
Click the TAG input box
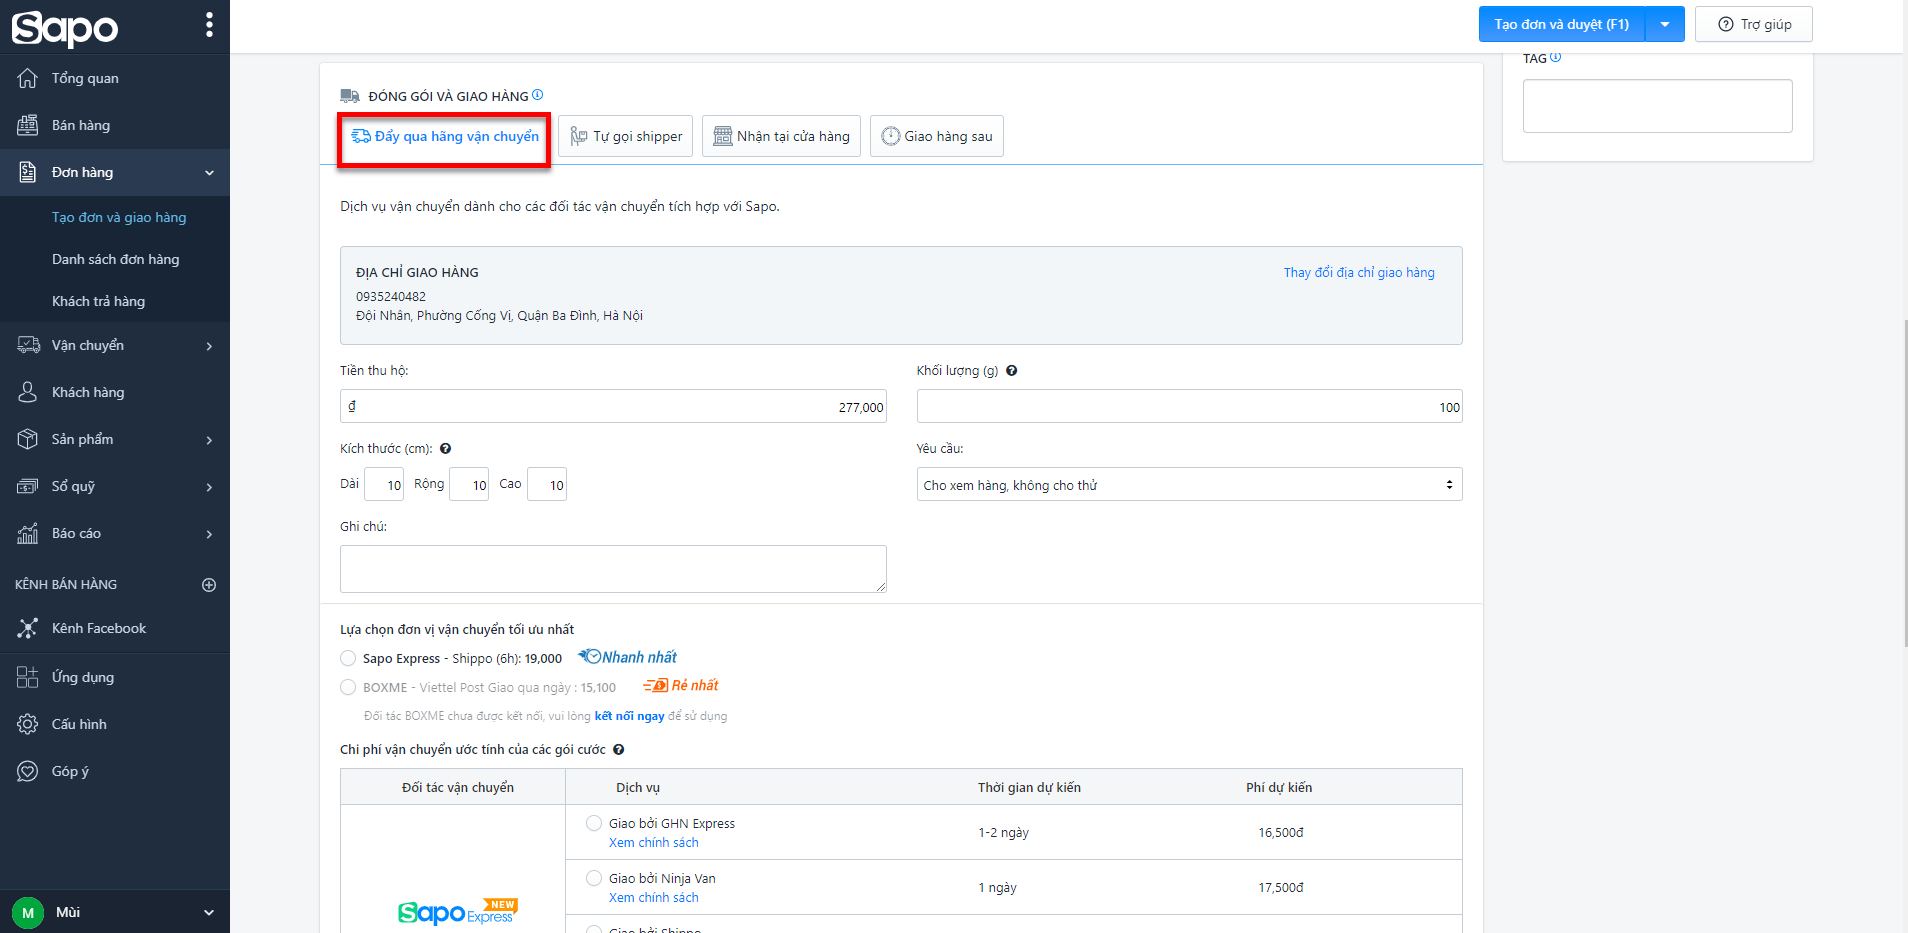tap(1657, 106)
